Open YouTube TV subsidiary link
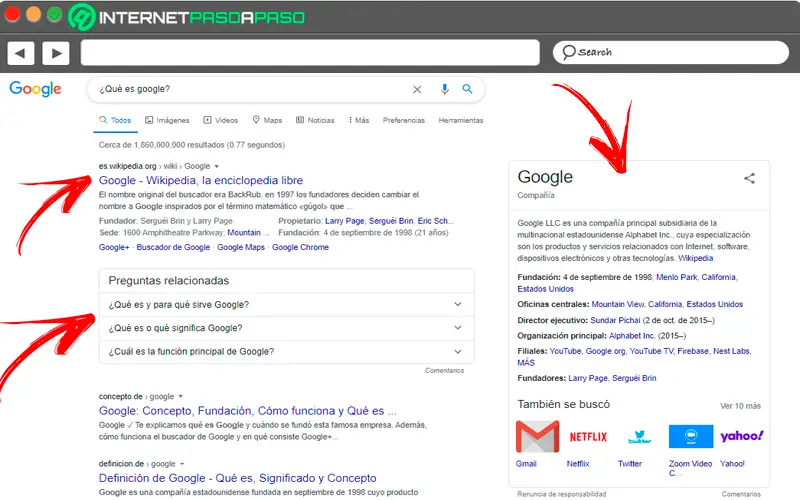The width and height of the screenshot is (800, 500). click(x=651, y=351)
